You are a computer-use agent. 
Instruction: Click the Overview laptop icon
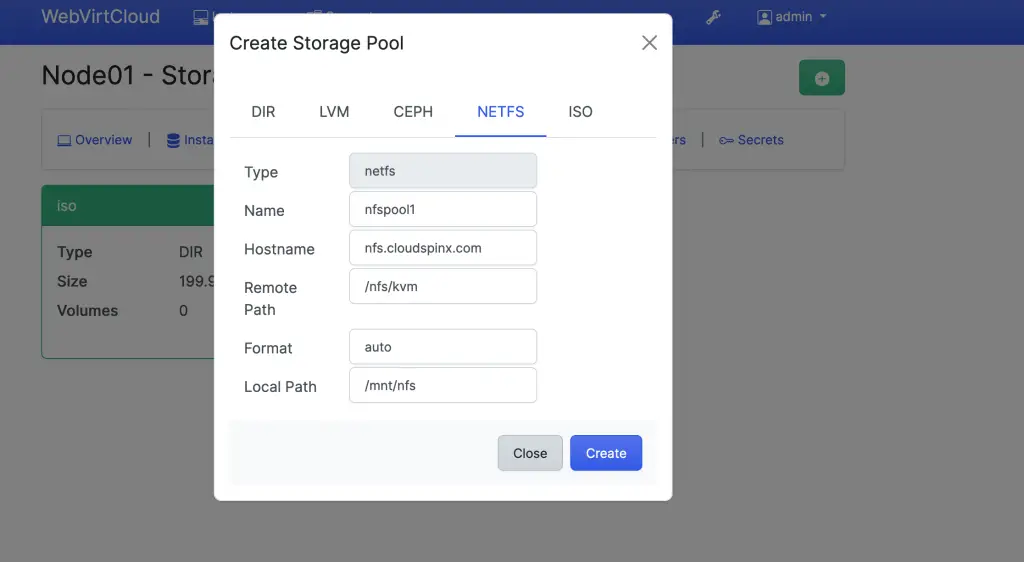click(x=64, y=140)
